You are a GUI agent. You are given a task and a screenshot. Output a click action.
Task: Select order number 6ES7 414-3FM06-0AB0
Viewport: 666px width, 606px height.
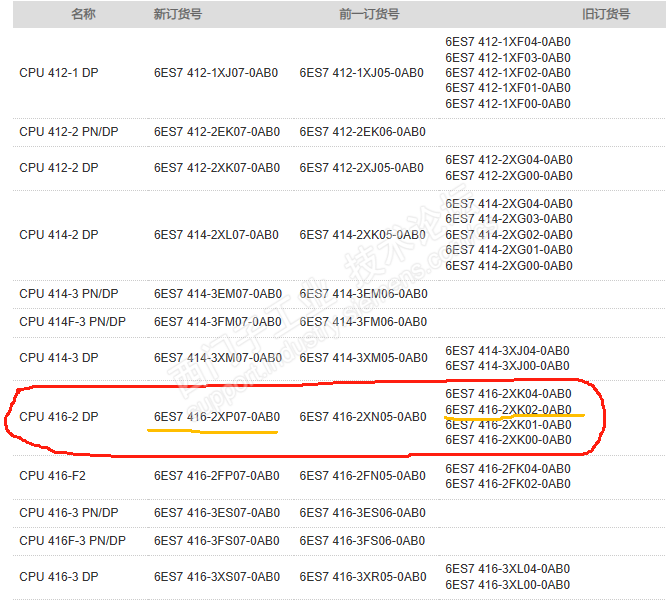[x=363, y=322]
